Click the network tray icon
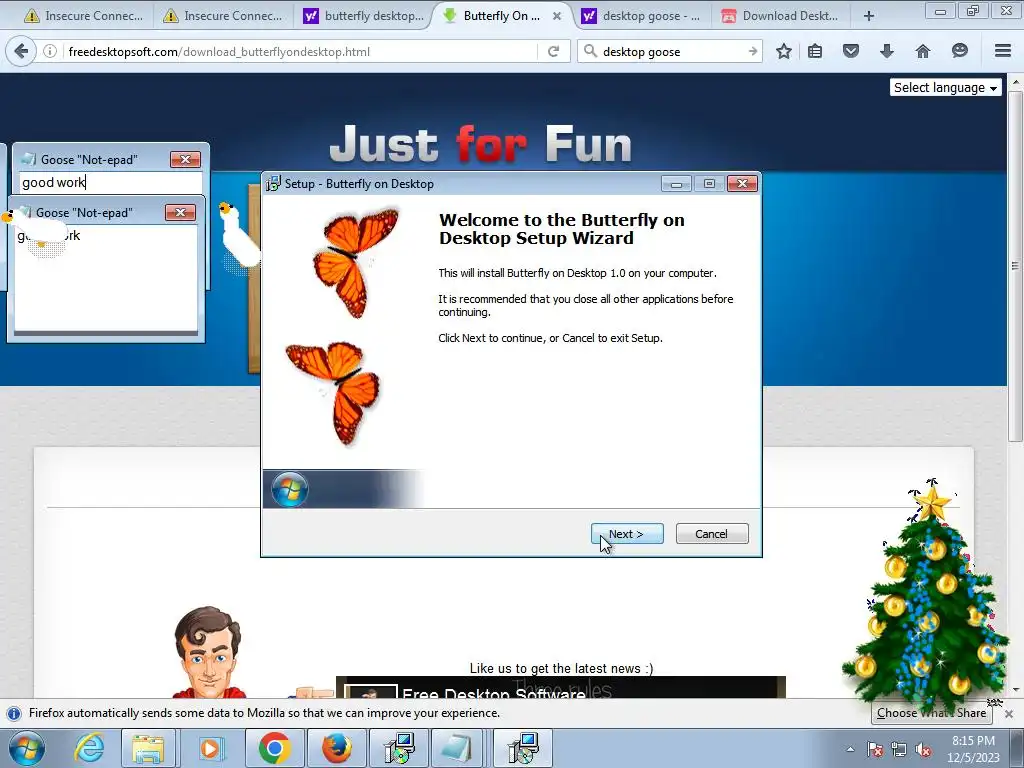 click(x=899, y=750)
